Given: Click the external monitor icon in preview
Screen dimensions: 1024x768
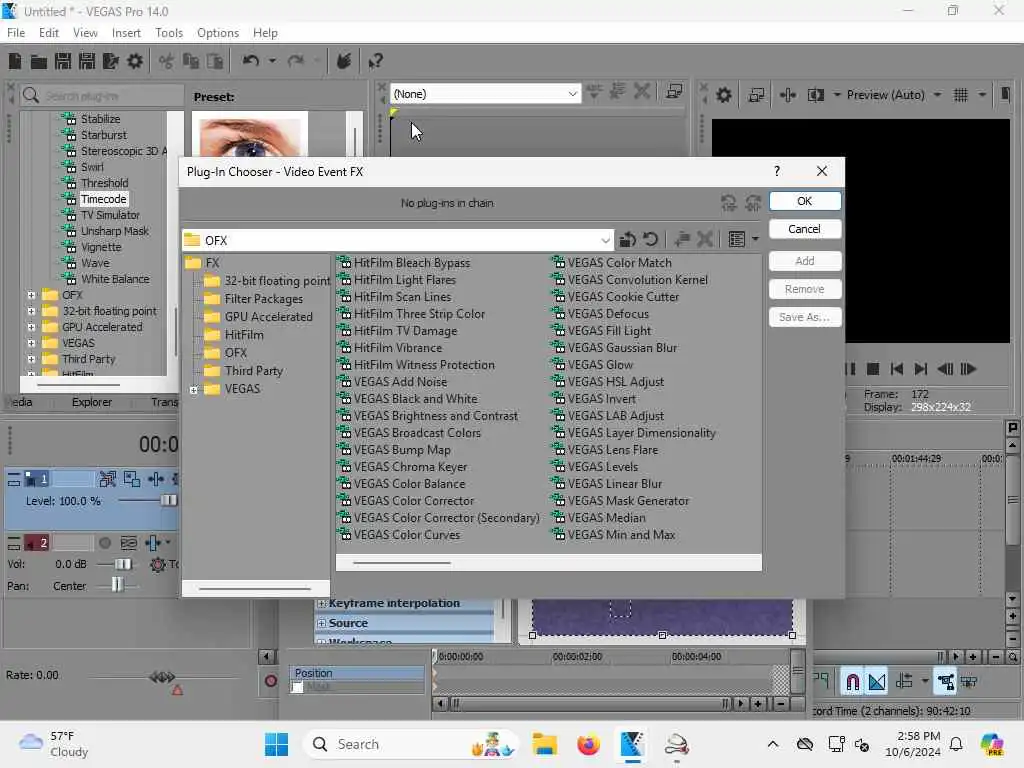Looking at the screenshot, I should [756, 95].
